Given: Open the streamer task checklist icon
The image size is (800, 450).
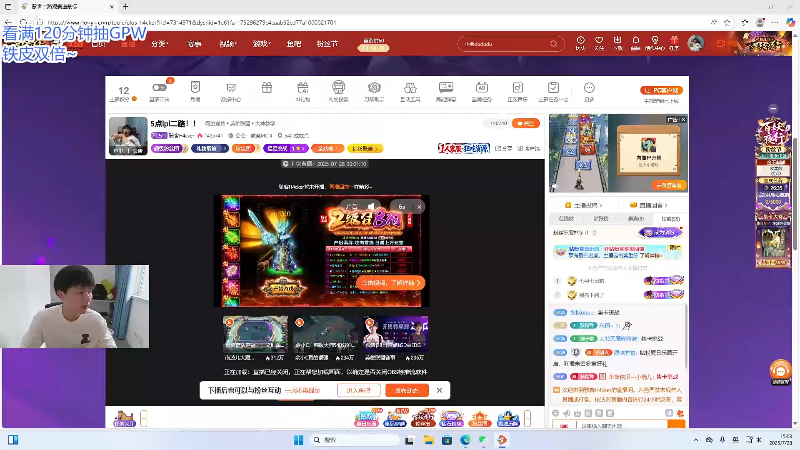Looking at the screenshot, I should [x=553, y=88].
